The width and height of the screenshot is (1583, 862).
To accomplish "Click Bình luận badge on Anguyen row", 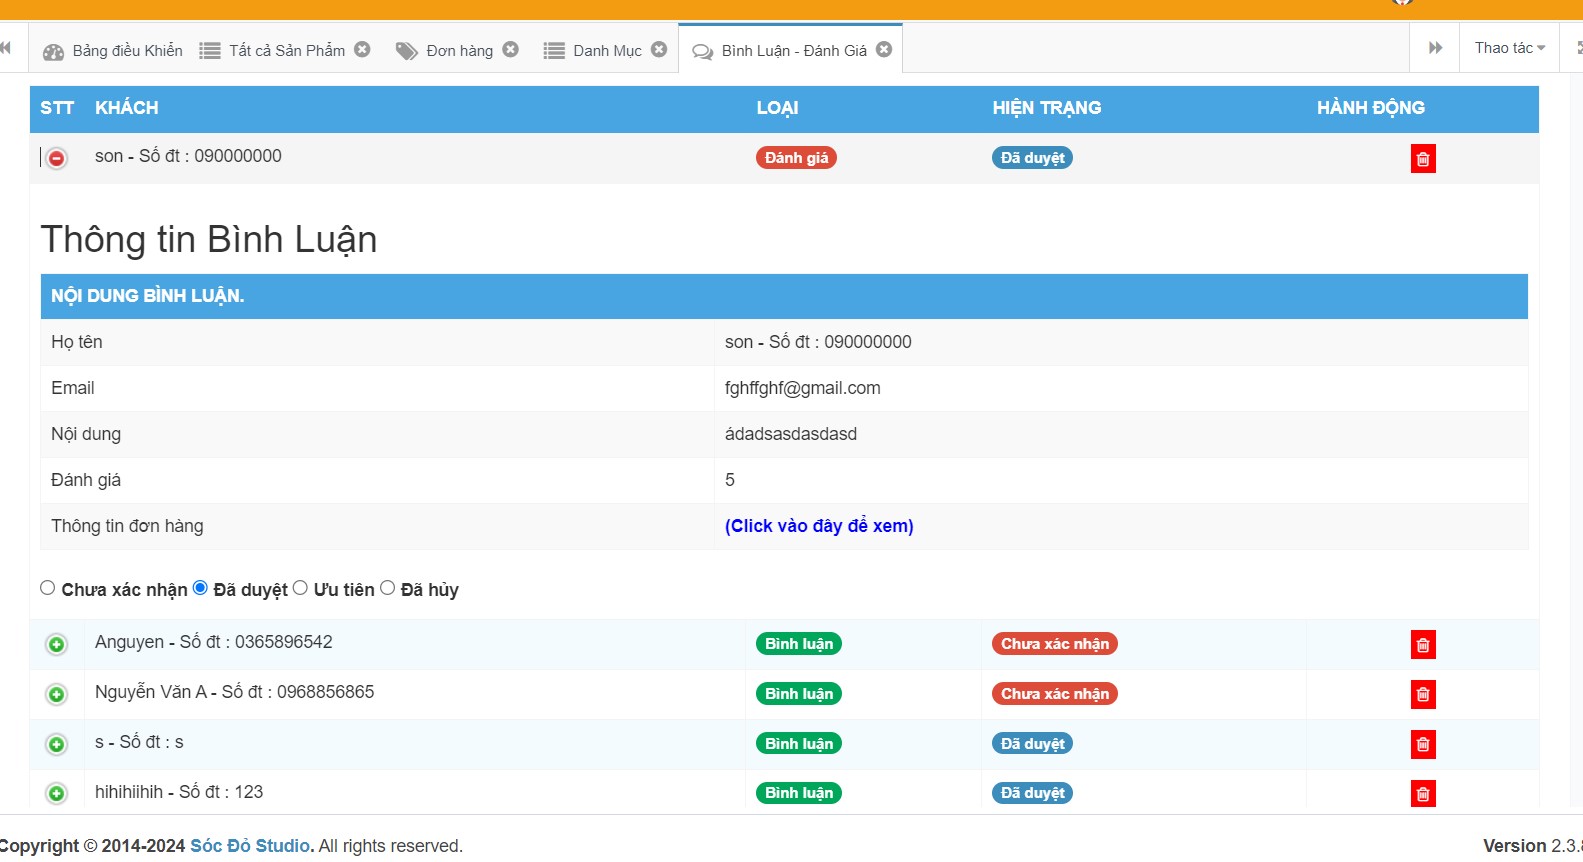I will (x=799, y=644).
